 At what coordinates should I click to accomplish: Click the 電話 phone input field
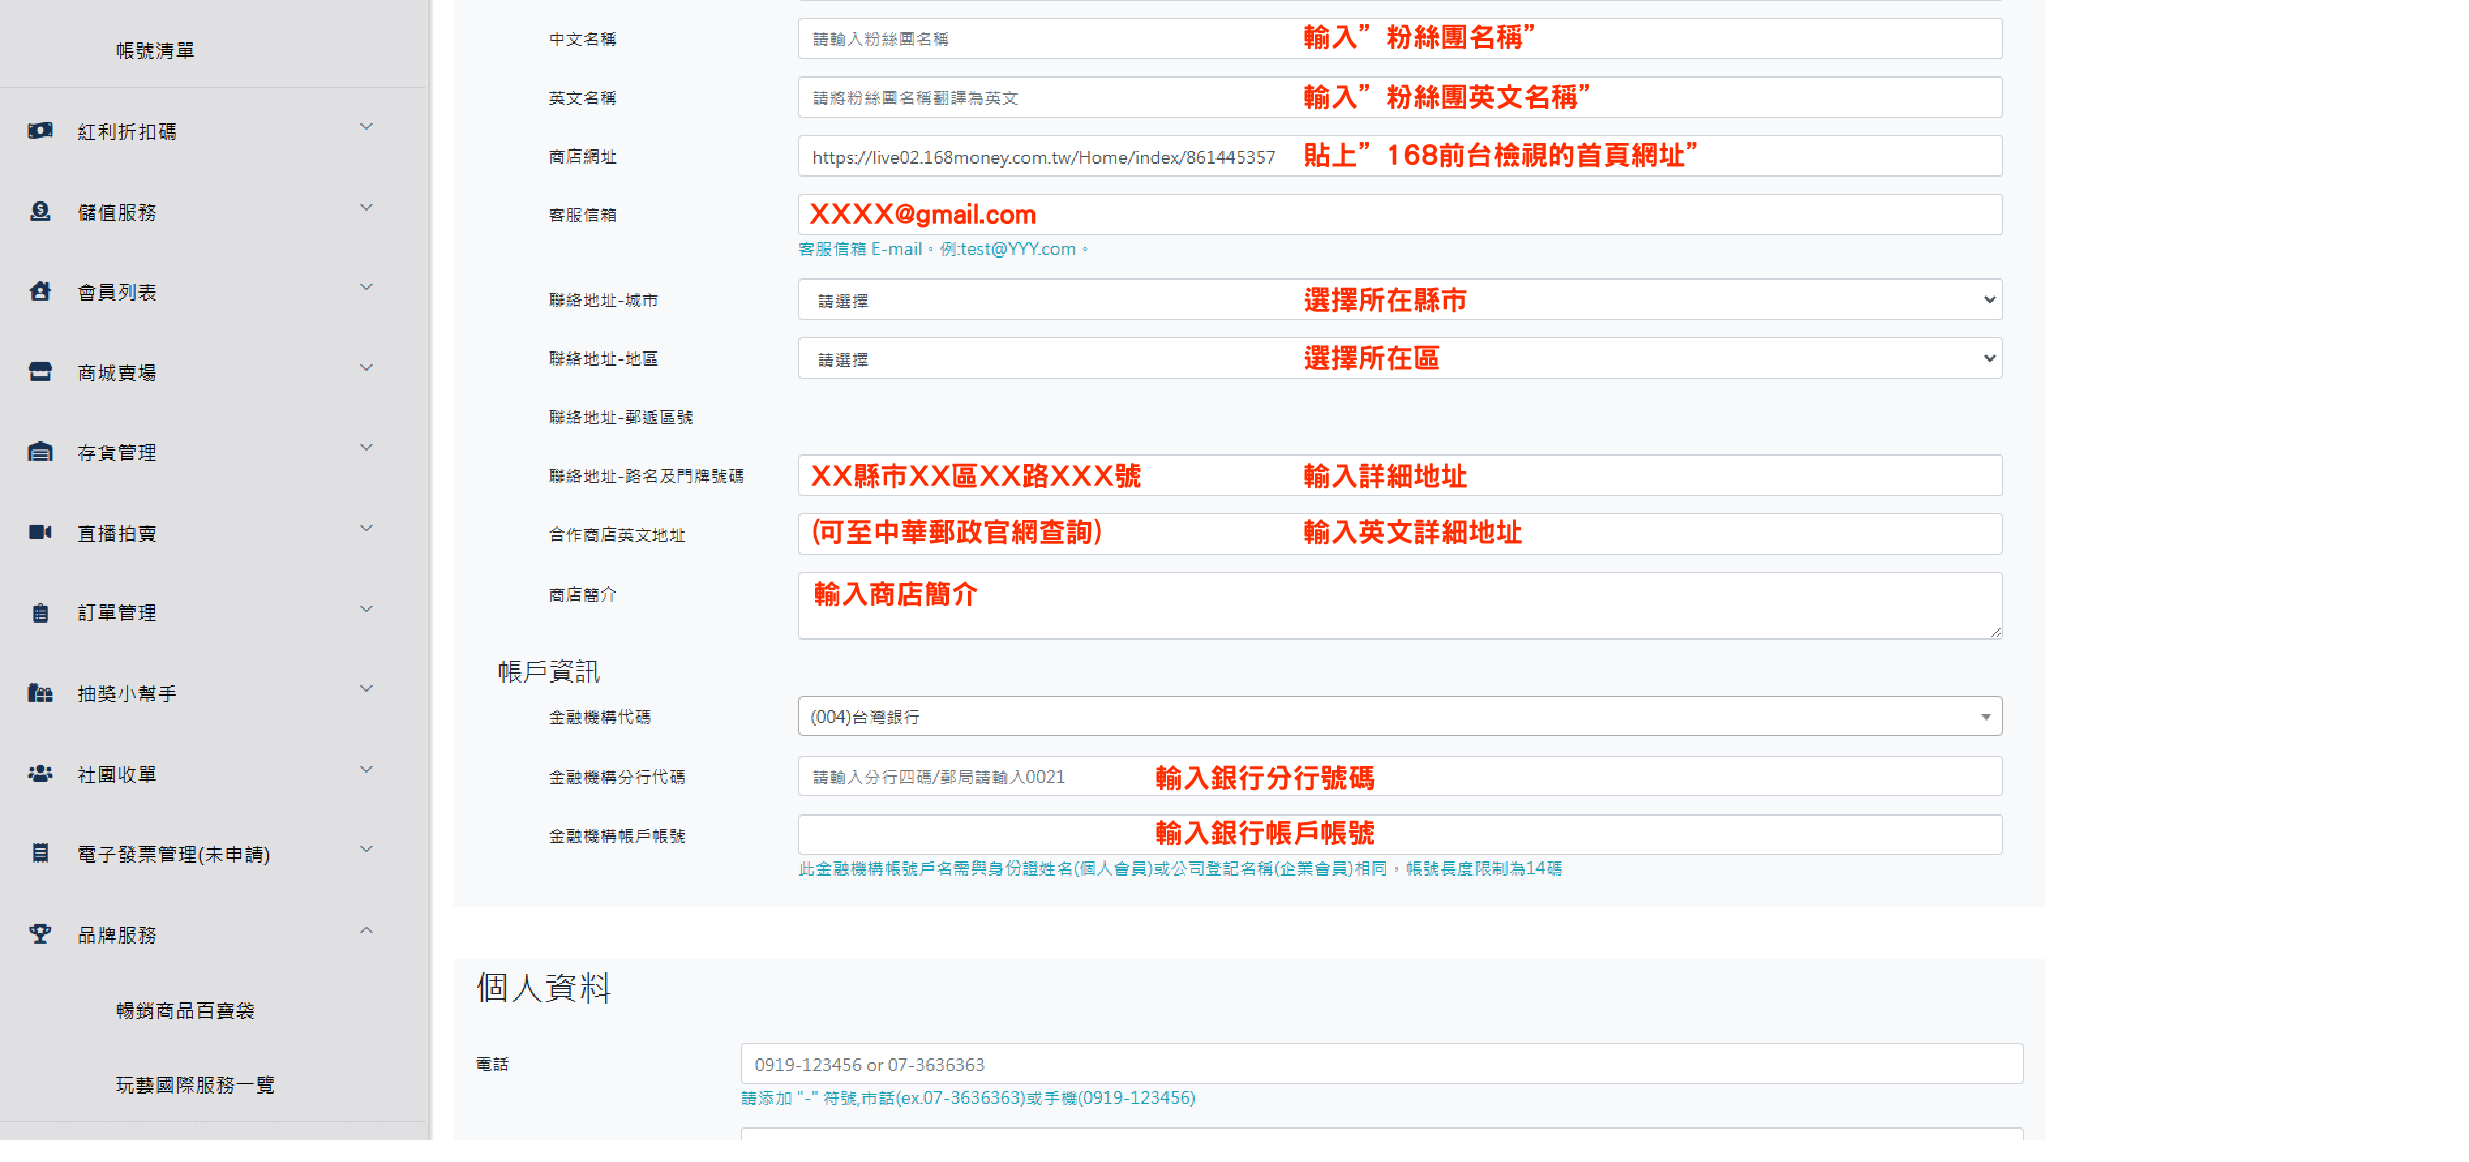(1381, 1064)
